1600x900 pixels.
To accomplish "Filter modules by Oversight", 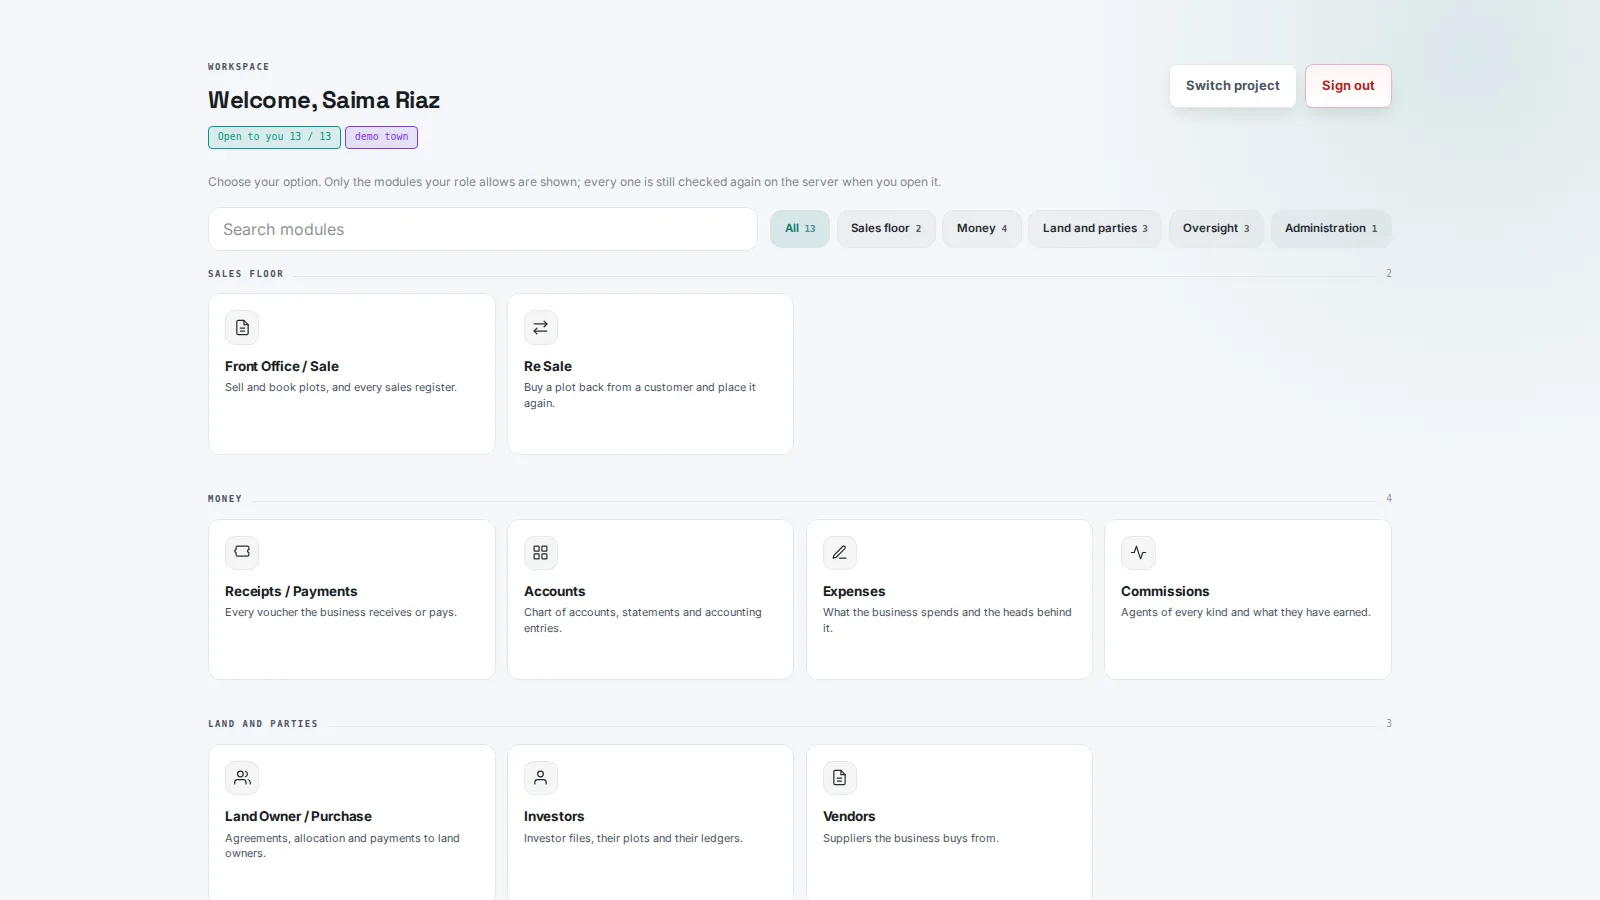I will point(1216,229).
